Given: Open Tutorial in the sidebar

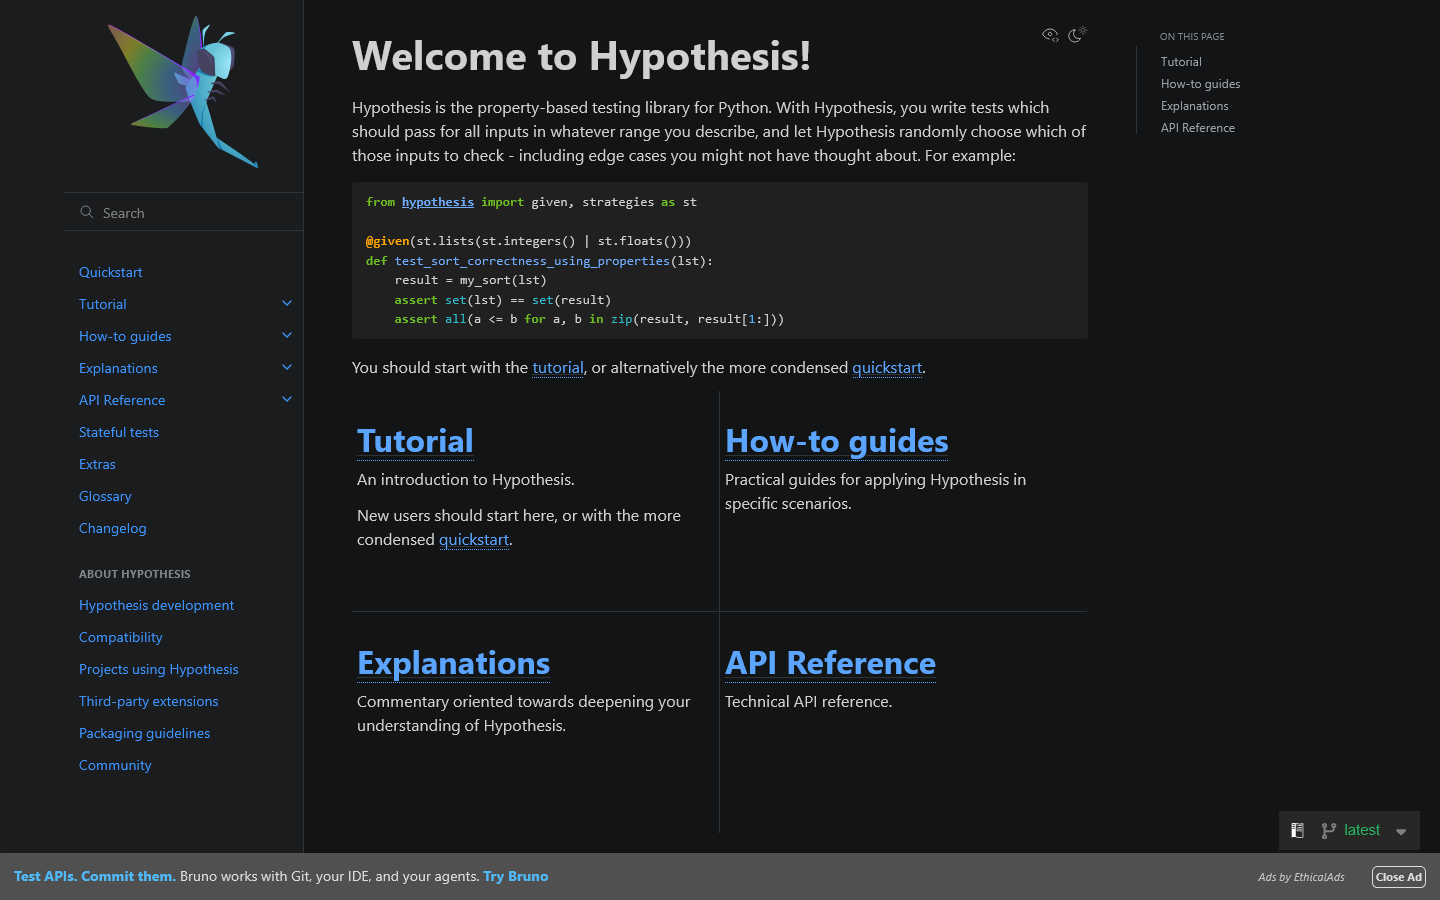Looking at the screenshot, I should tap(103, 304).
